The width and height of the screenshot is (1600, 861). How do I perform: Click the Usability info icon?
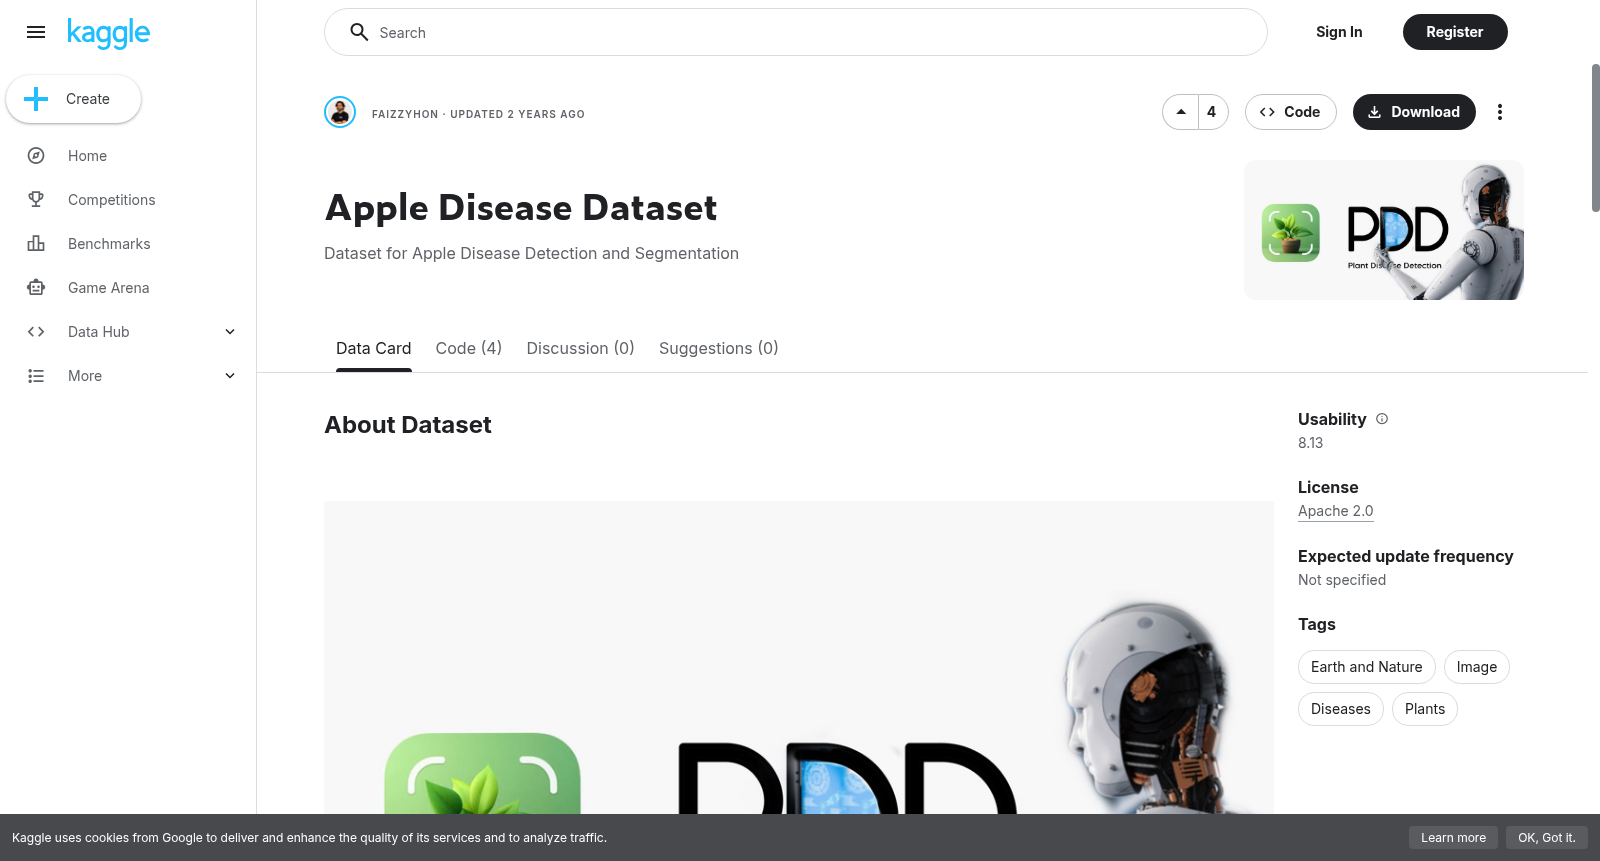1382,419
